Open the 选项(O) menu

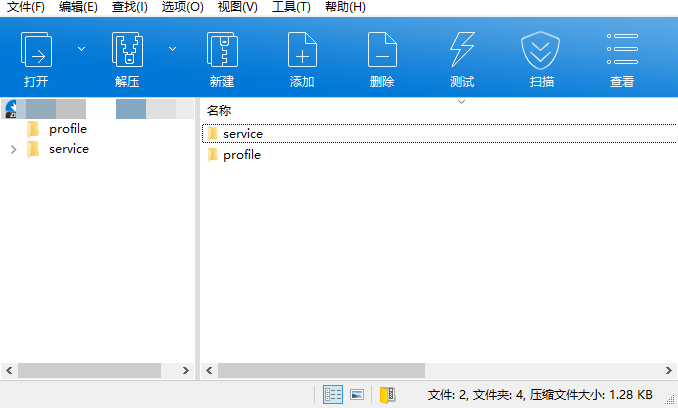tap(182, 7)
